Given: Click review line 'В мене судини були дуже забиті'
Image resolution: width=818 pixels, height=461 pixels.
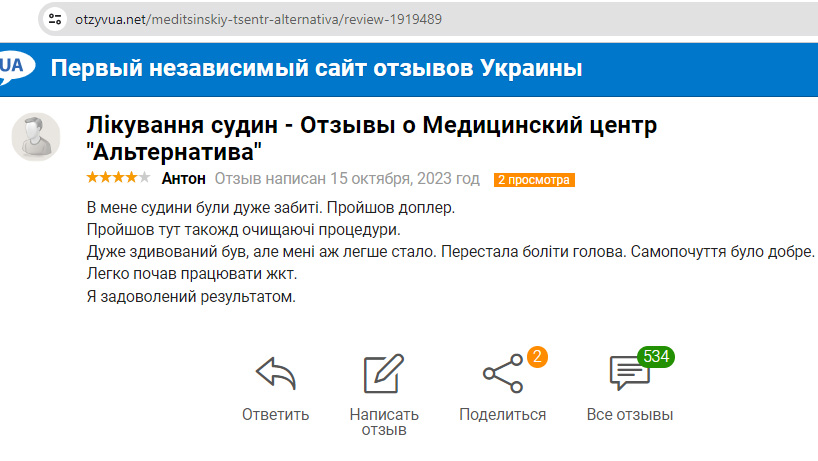Looking at the screenshot, I should pyautogui.click(x=204, y=208).
